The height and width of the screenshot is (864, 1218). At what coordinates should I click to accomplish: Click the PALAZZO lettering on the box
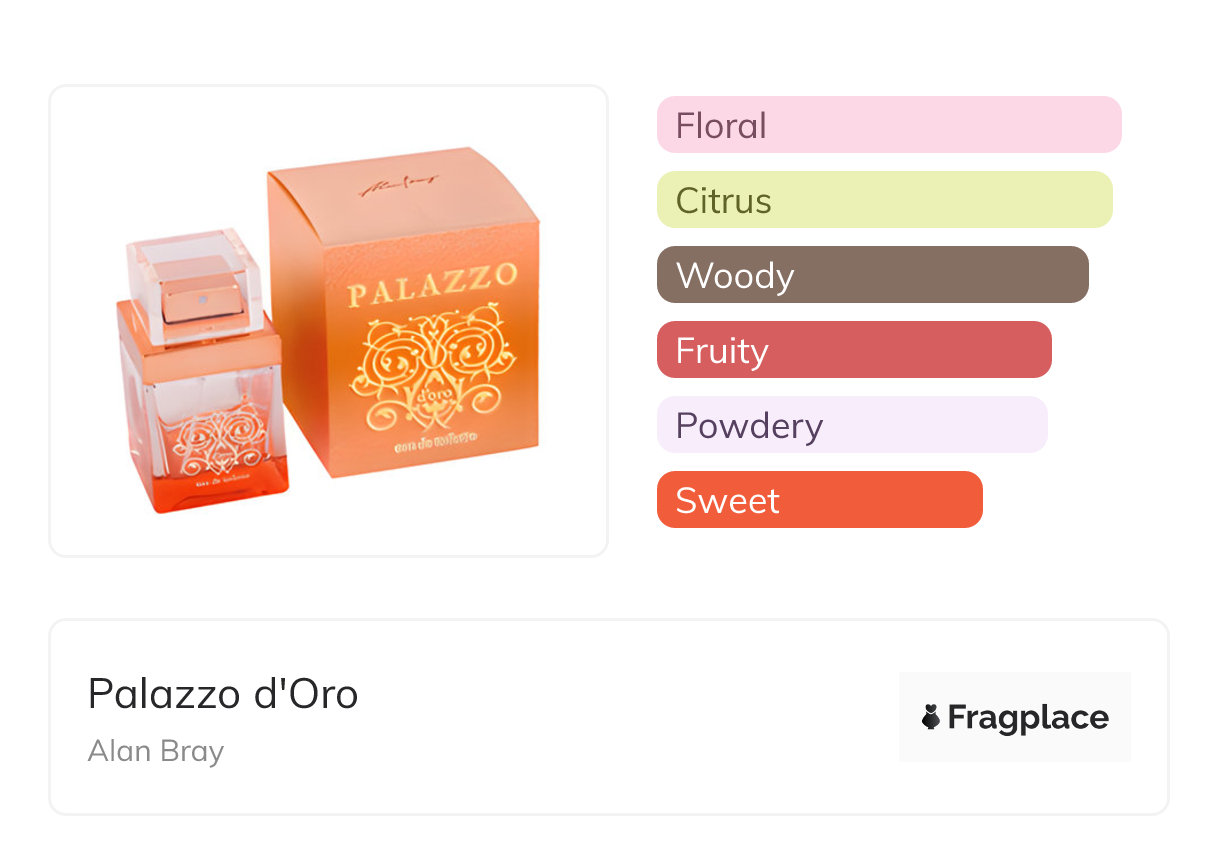[432, 287]
